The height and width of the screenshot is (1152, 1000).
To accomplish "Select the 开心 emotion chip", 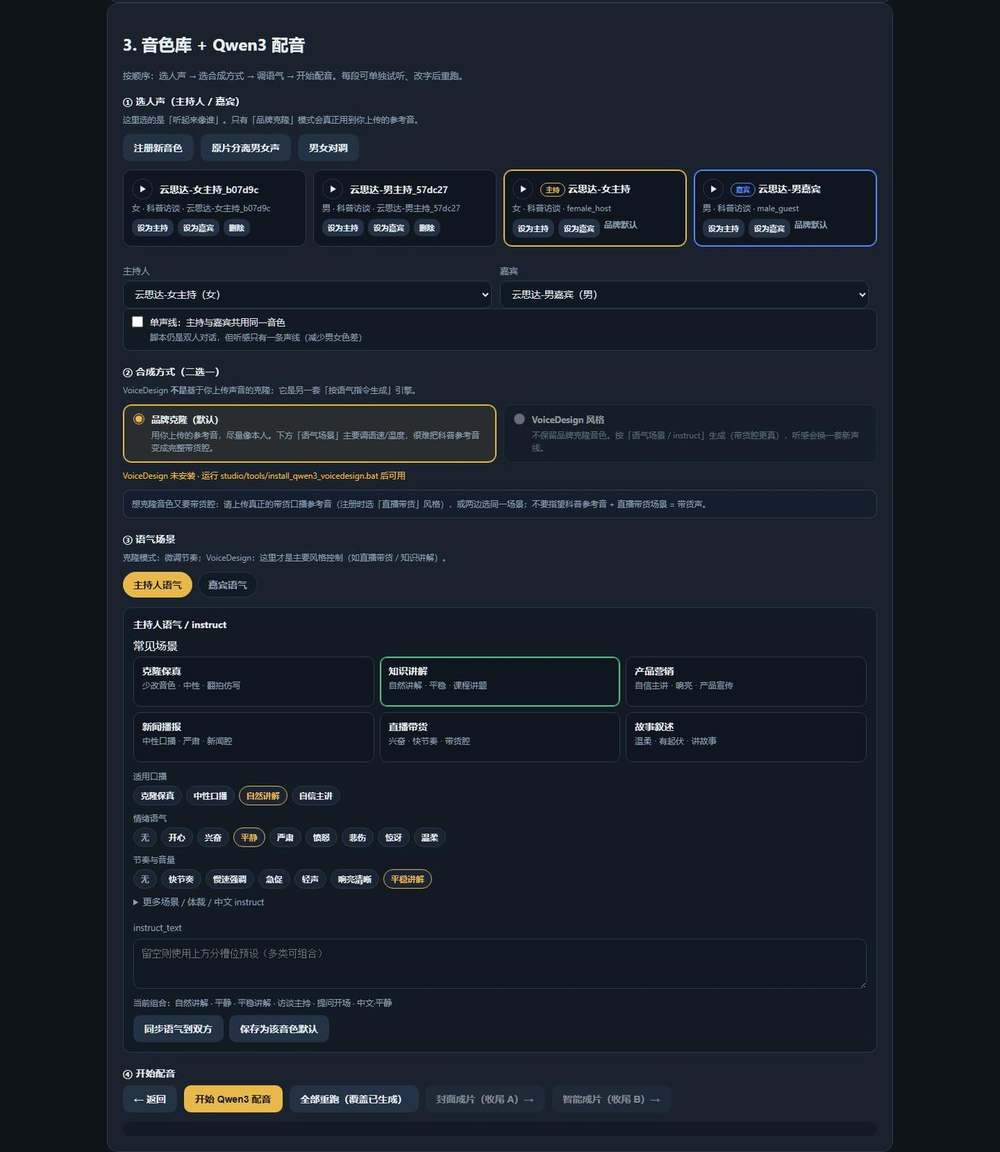I will pos(176,838).
